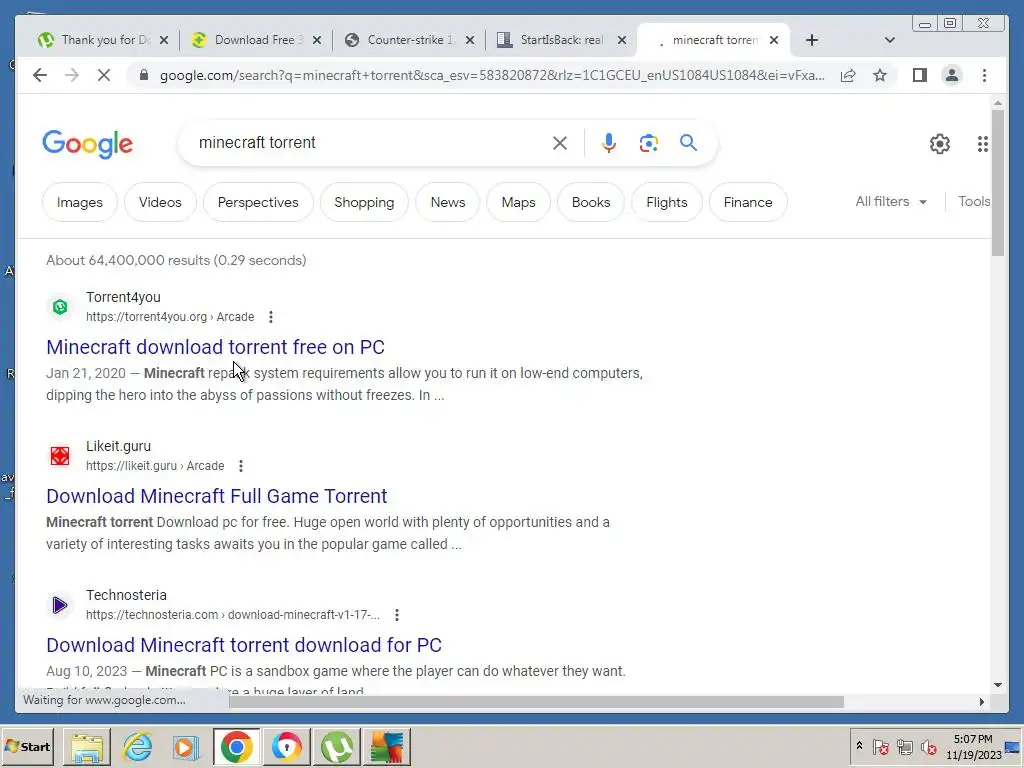Image resolution: width=1024 pixels, height=768 pixels.
Task: Open Windows Explorer from taskbar
Action: click(88, 746)
